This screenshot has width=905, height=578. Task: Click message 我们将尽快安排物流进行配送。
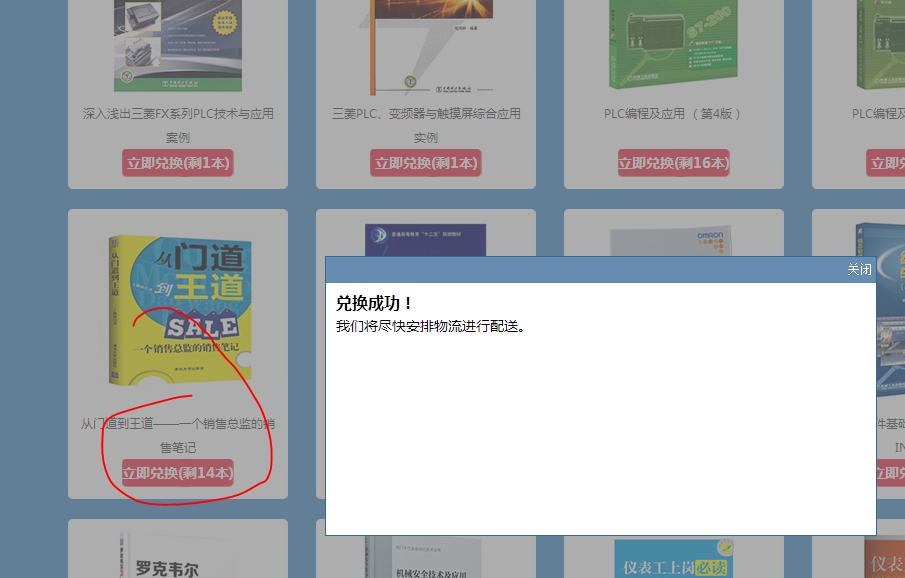click(x=430, y=326)
